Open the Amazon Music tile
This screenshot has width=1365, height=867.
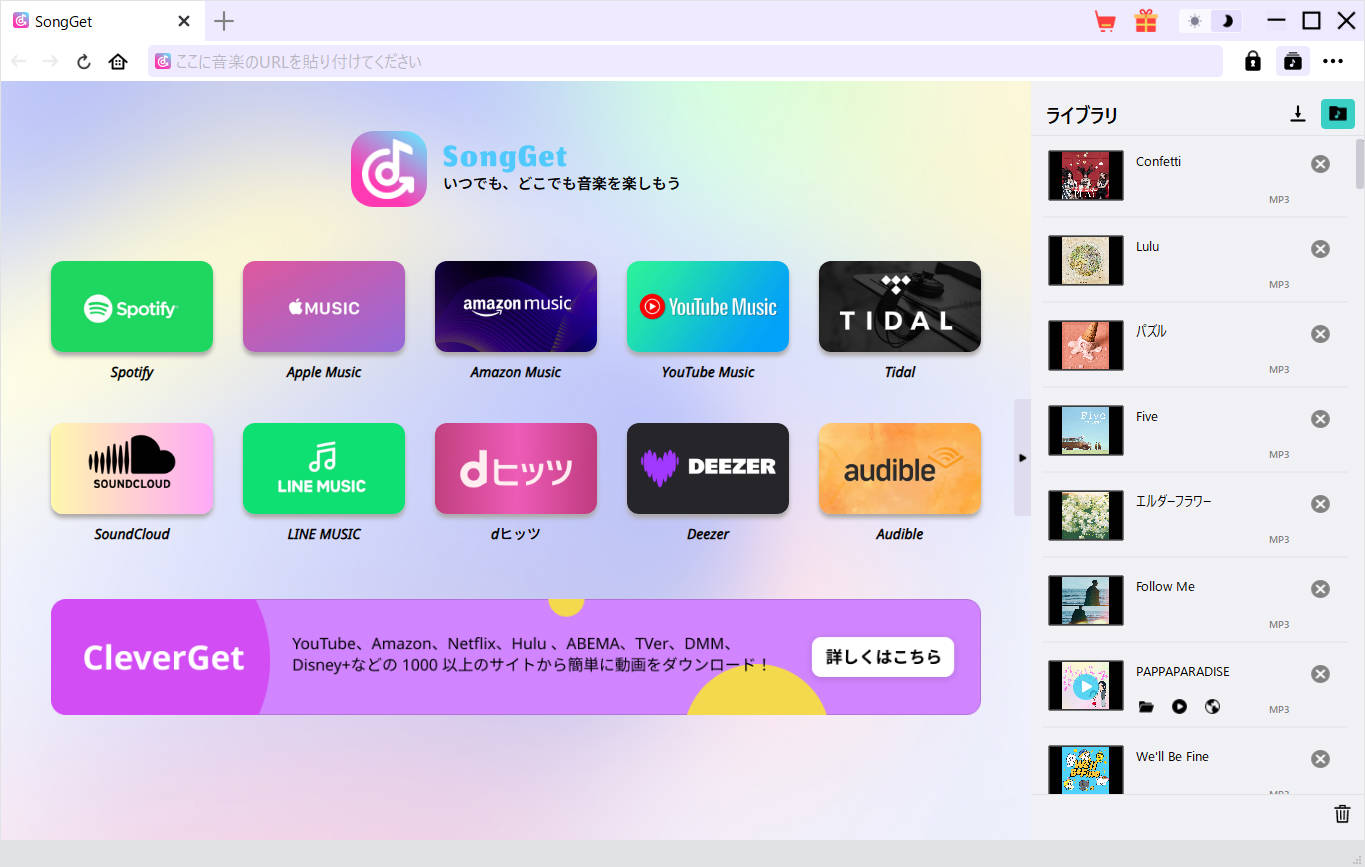click(516, 307)
